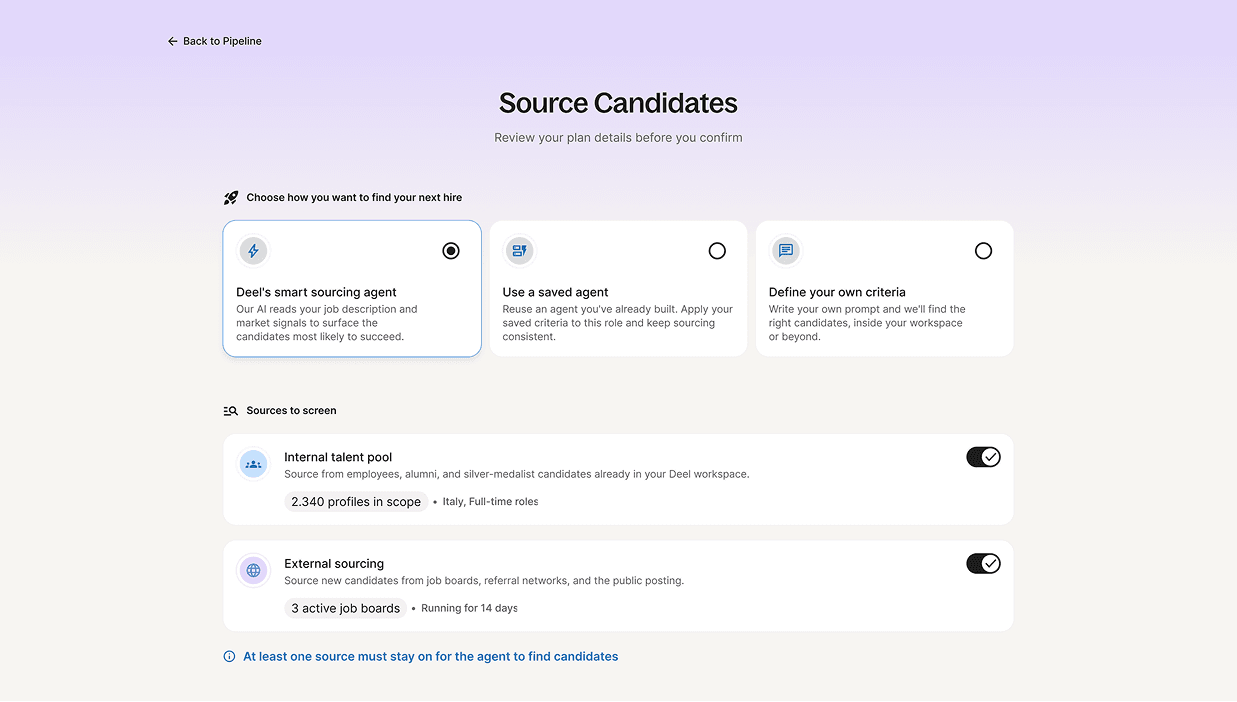The width and height of the screenshot is (1237, 702).
Task: Click the at least one source notice text
Action: [431, 657]
